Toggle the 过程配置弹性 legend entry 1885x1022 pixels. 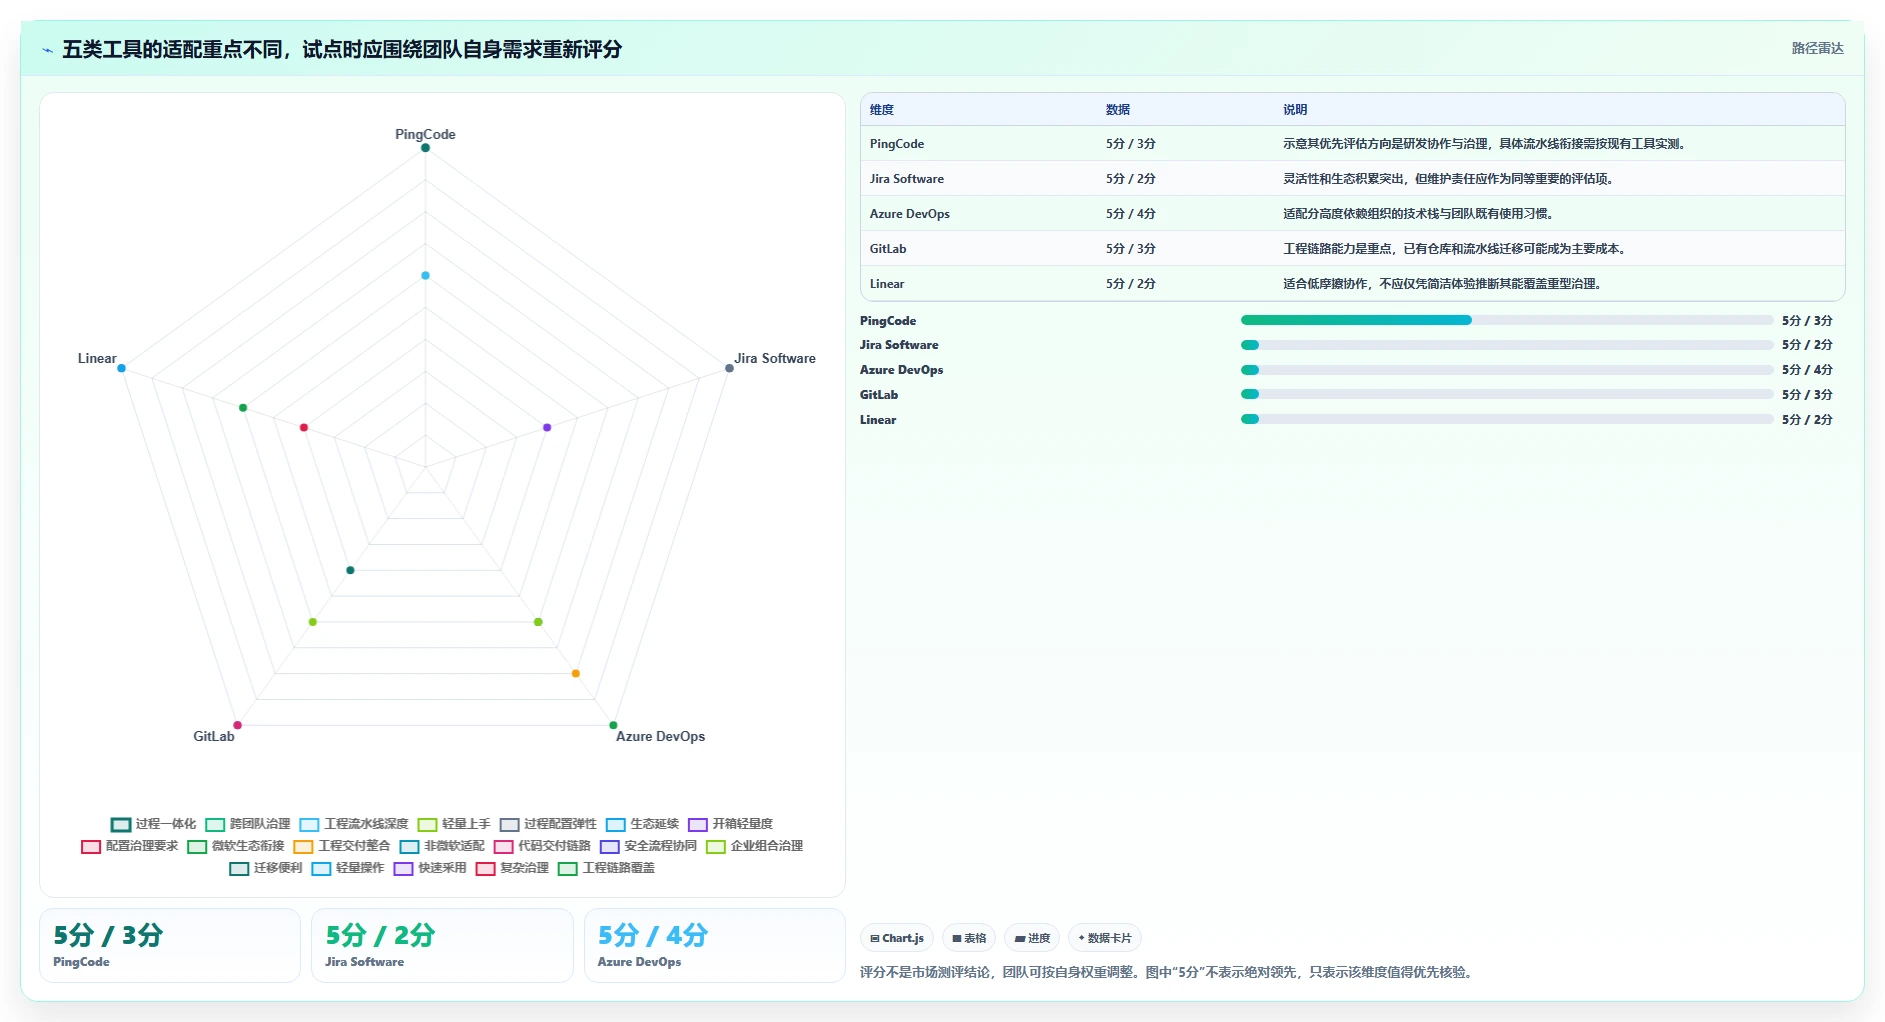coord(548,824)
